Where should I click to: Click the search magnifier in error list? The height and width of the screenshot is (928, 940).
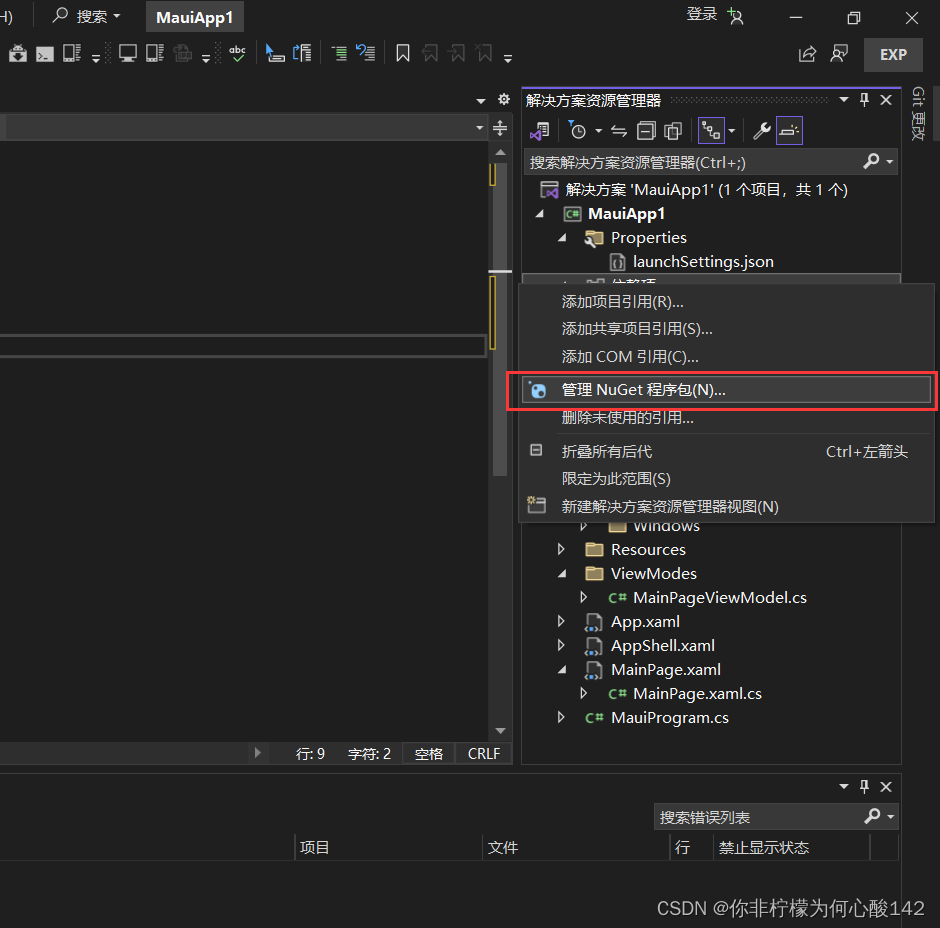point(873,816)
